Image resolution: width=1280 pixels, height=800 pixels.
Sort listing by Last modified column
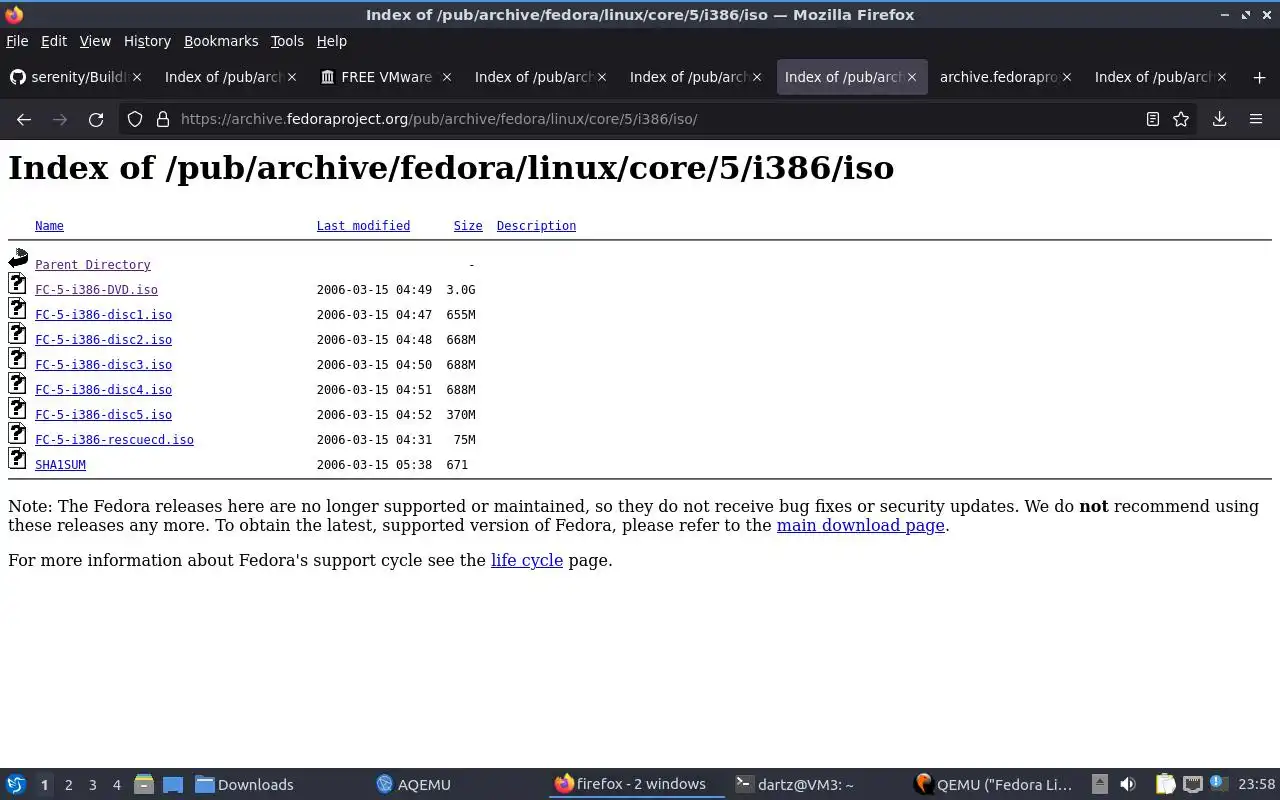tap(363, 226)
